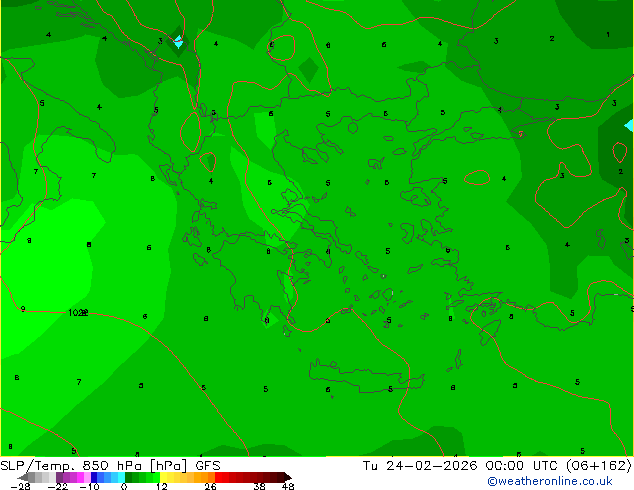Click the -22 legend scale label
Viewport: 634px width, 490px height.
tap(57, 486)
